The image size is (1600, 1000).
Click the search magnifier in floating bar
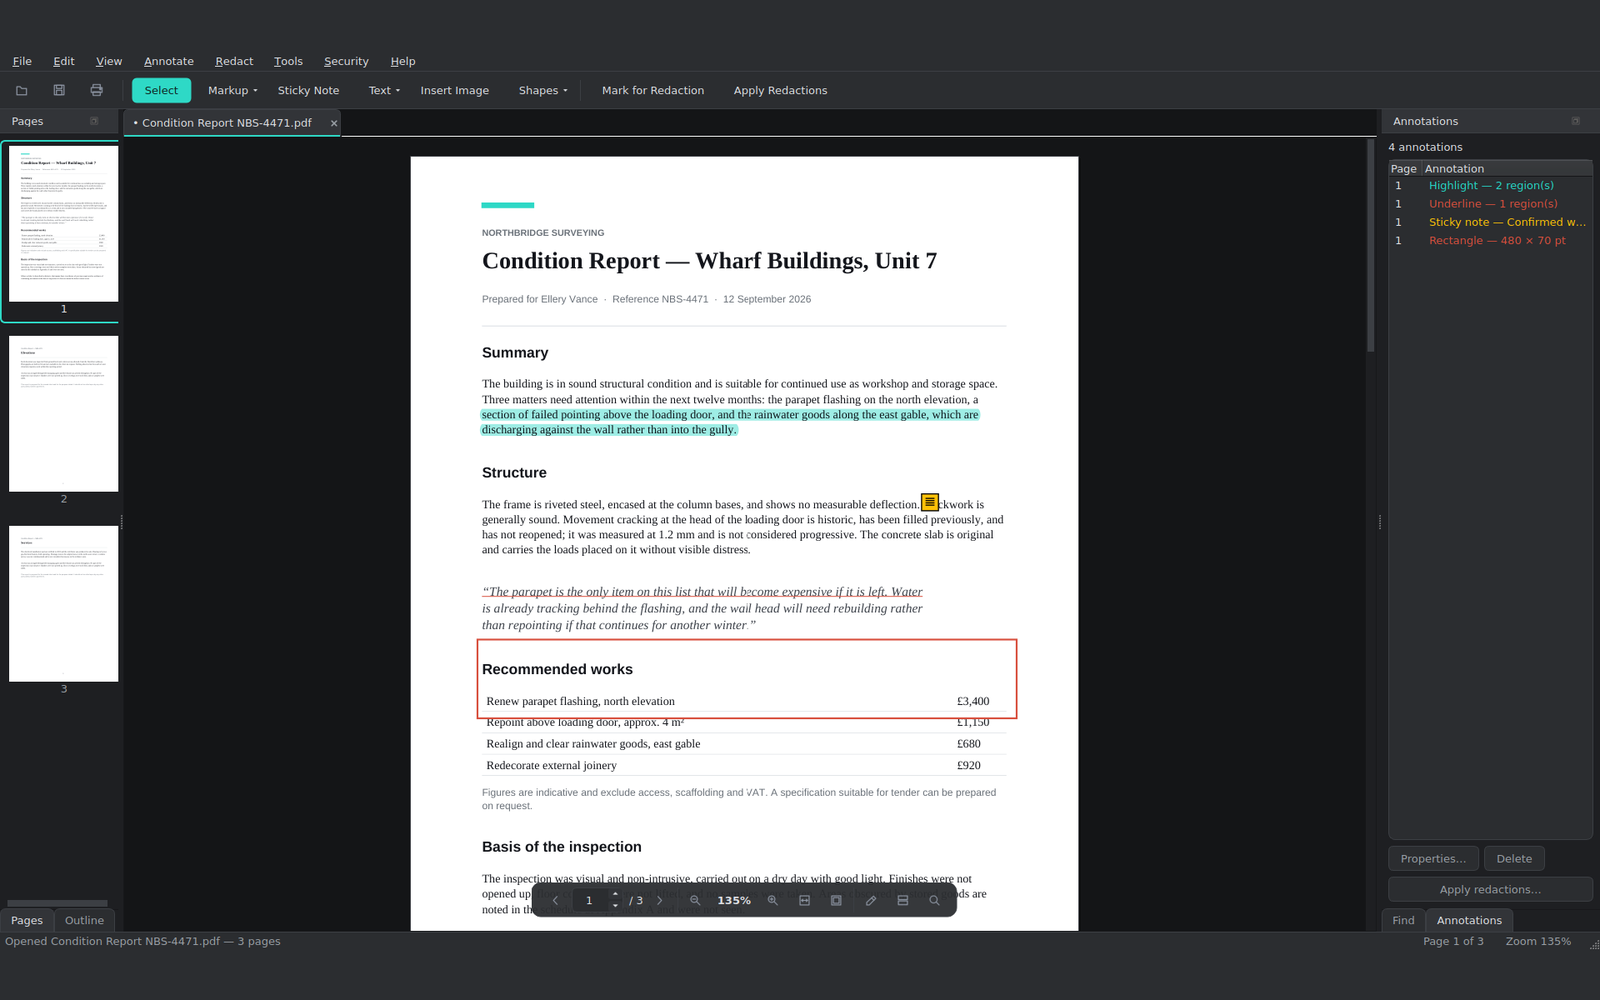pos(934,901)
